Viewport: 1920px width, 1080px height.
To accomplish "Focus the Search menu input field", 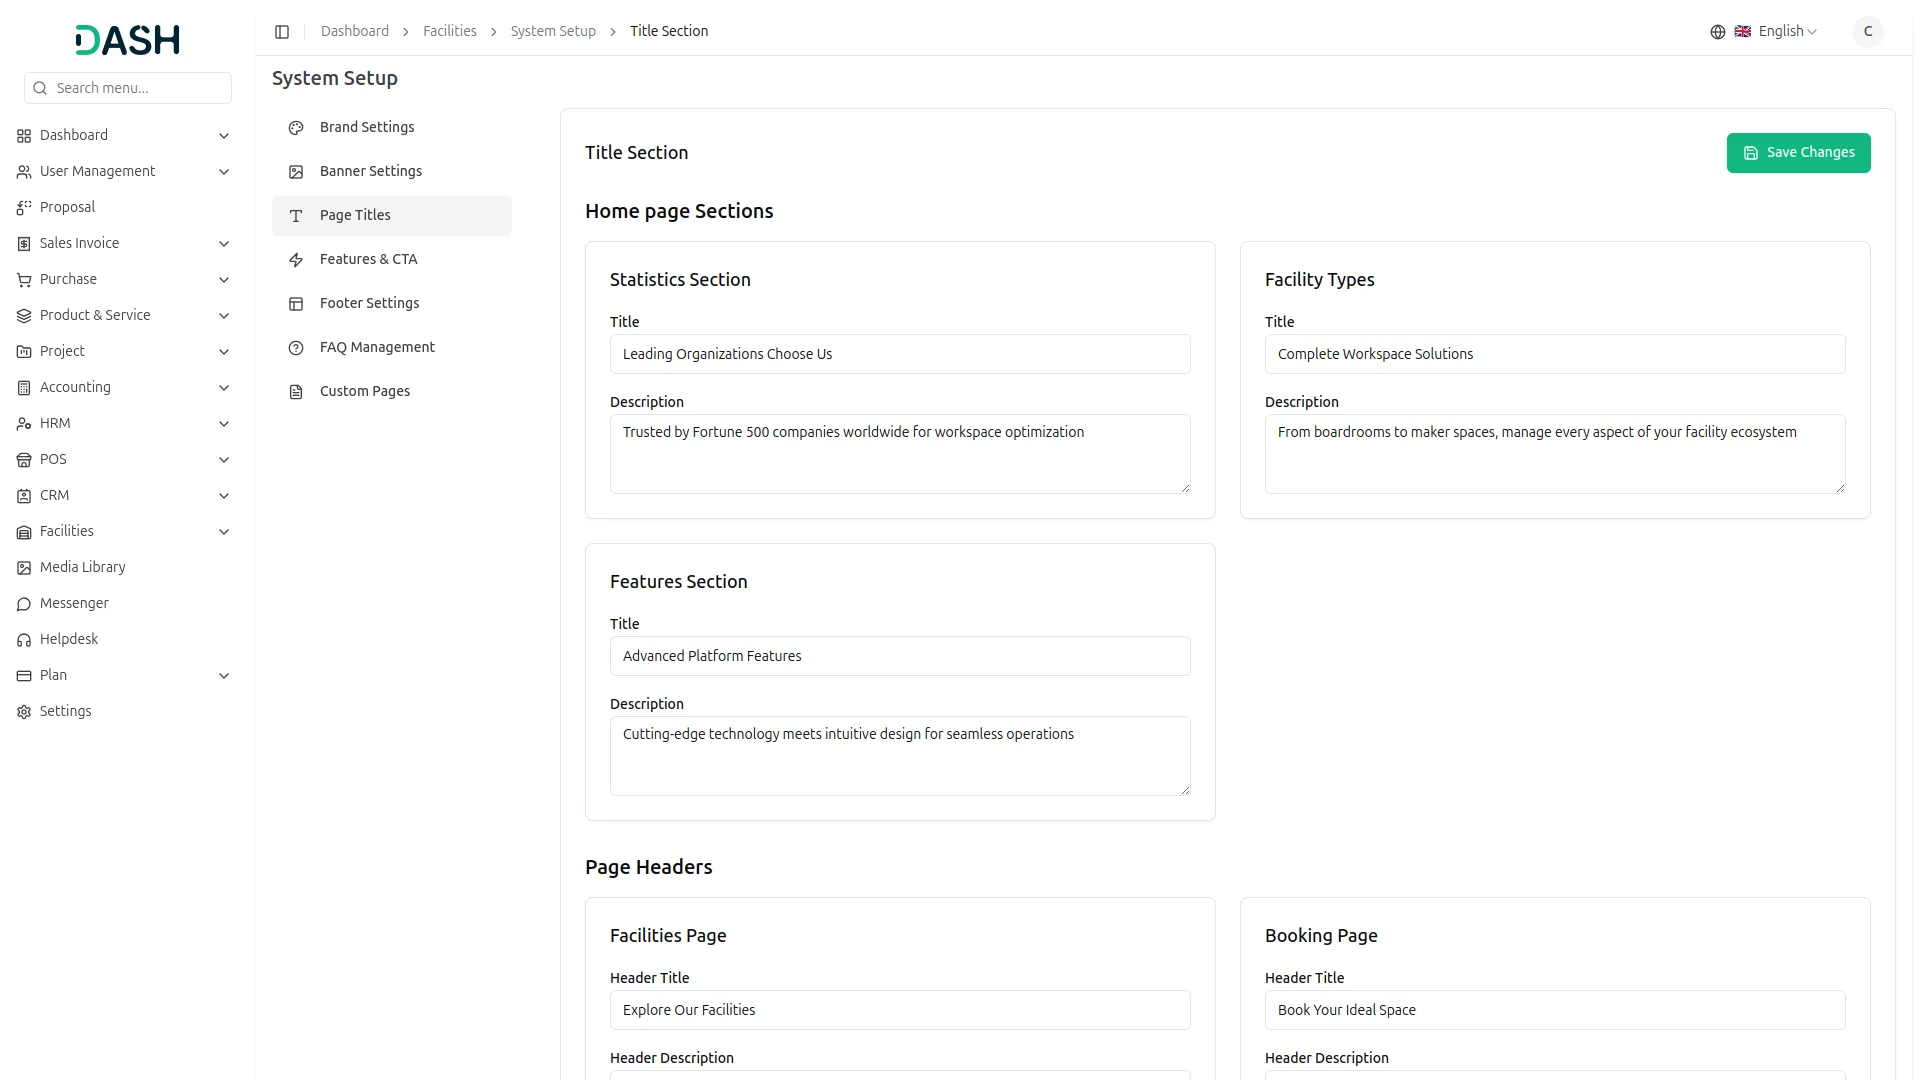I will tap(138, 88).
